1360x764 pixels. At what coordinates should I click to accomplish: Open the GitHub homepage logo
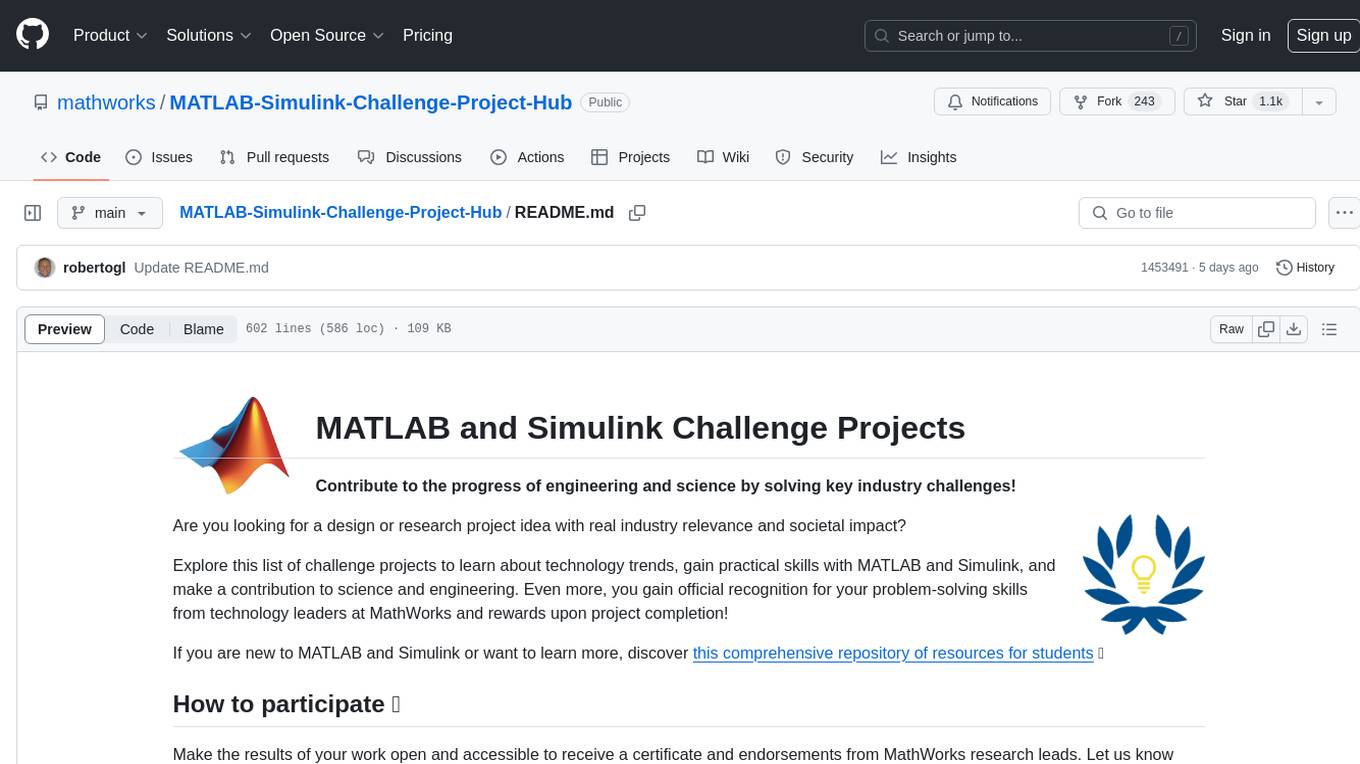pyautogui.click(x=32, y=35)
